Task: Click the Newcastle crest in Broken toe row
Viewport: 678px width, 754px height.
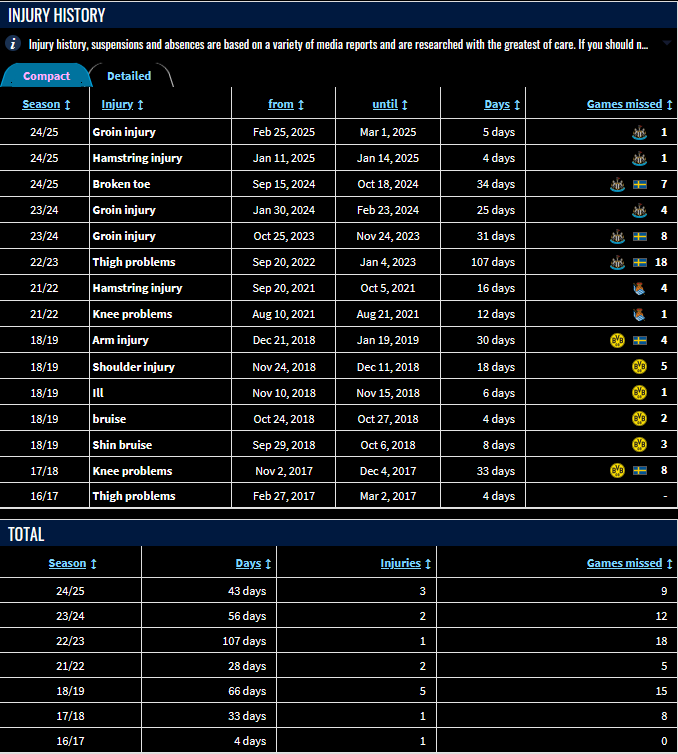Action: [617, 184]
